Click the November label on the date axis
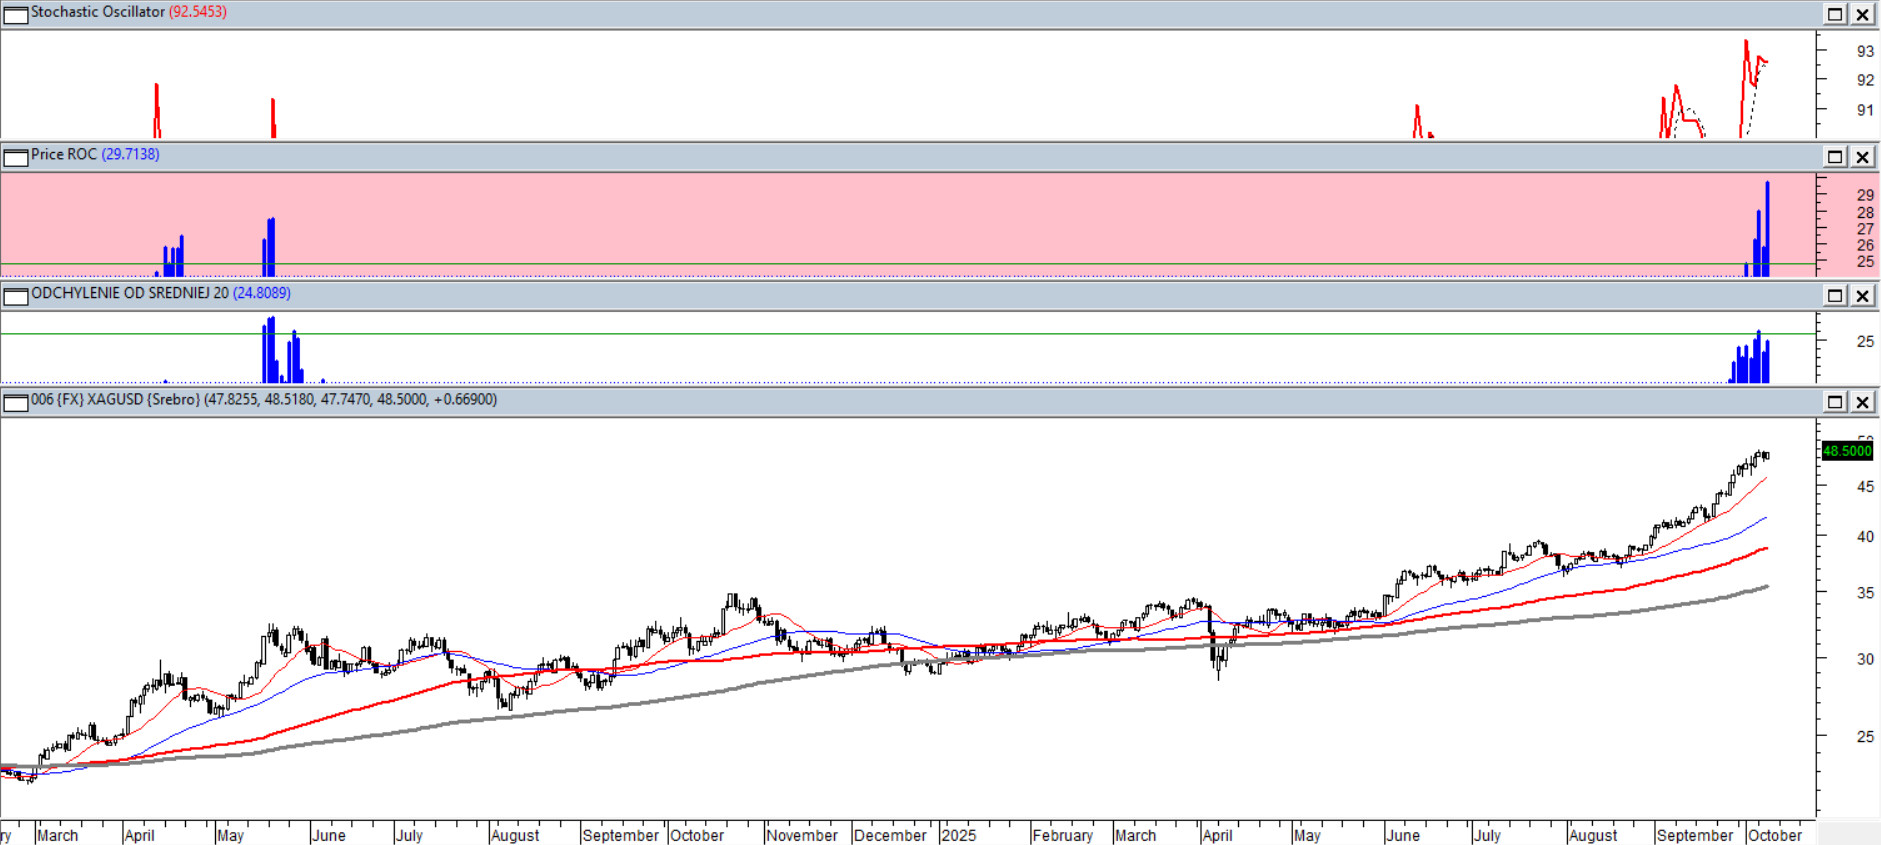Image resolution: width=1881 pixels, height=845 pixels. pos(802,835)
